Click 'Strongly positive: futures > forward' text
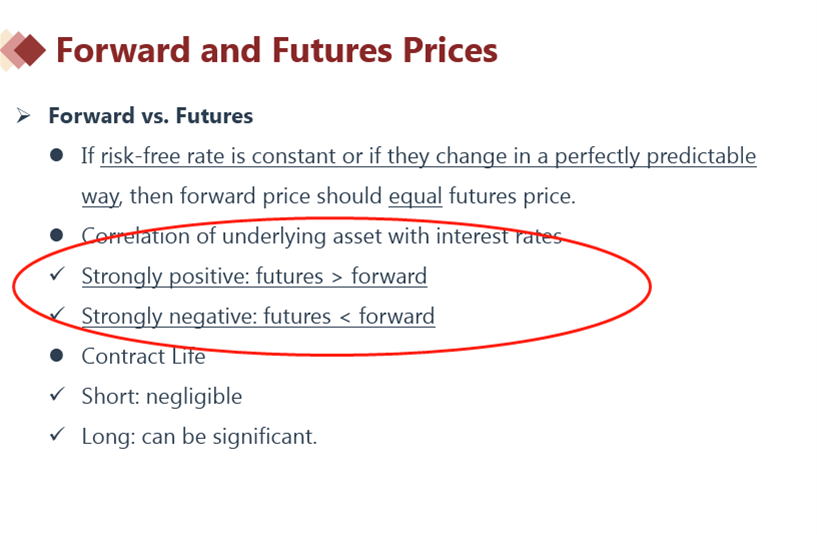 254,276
